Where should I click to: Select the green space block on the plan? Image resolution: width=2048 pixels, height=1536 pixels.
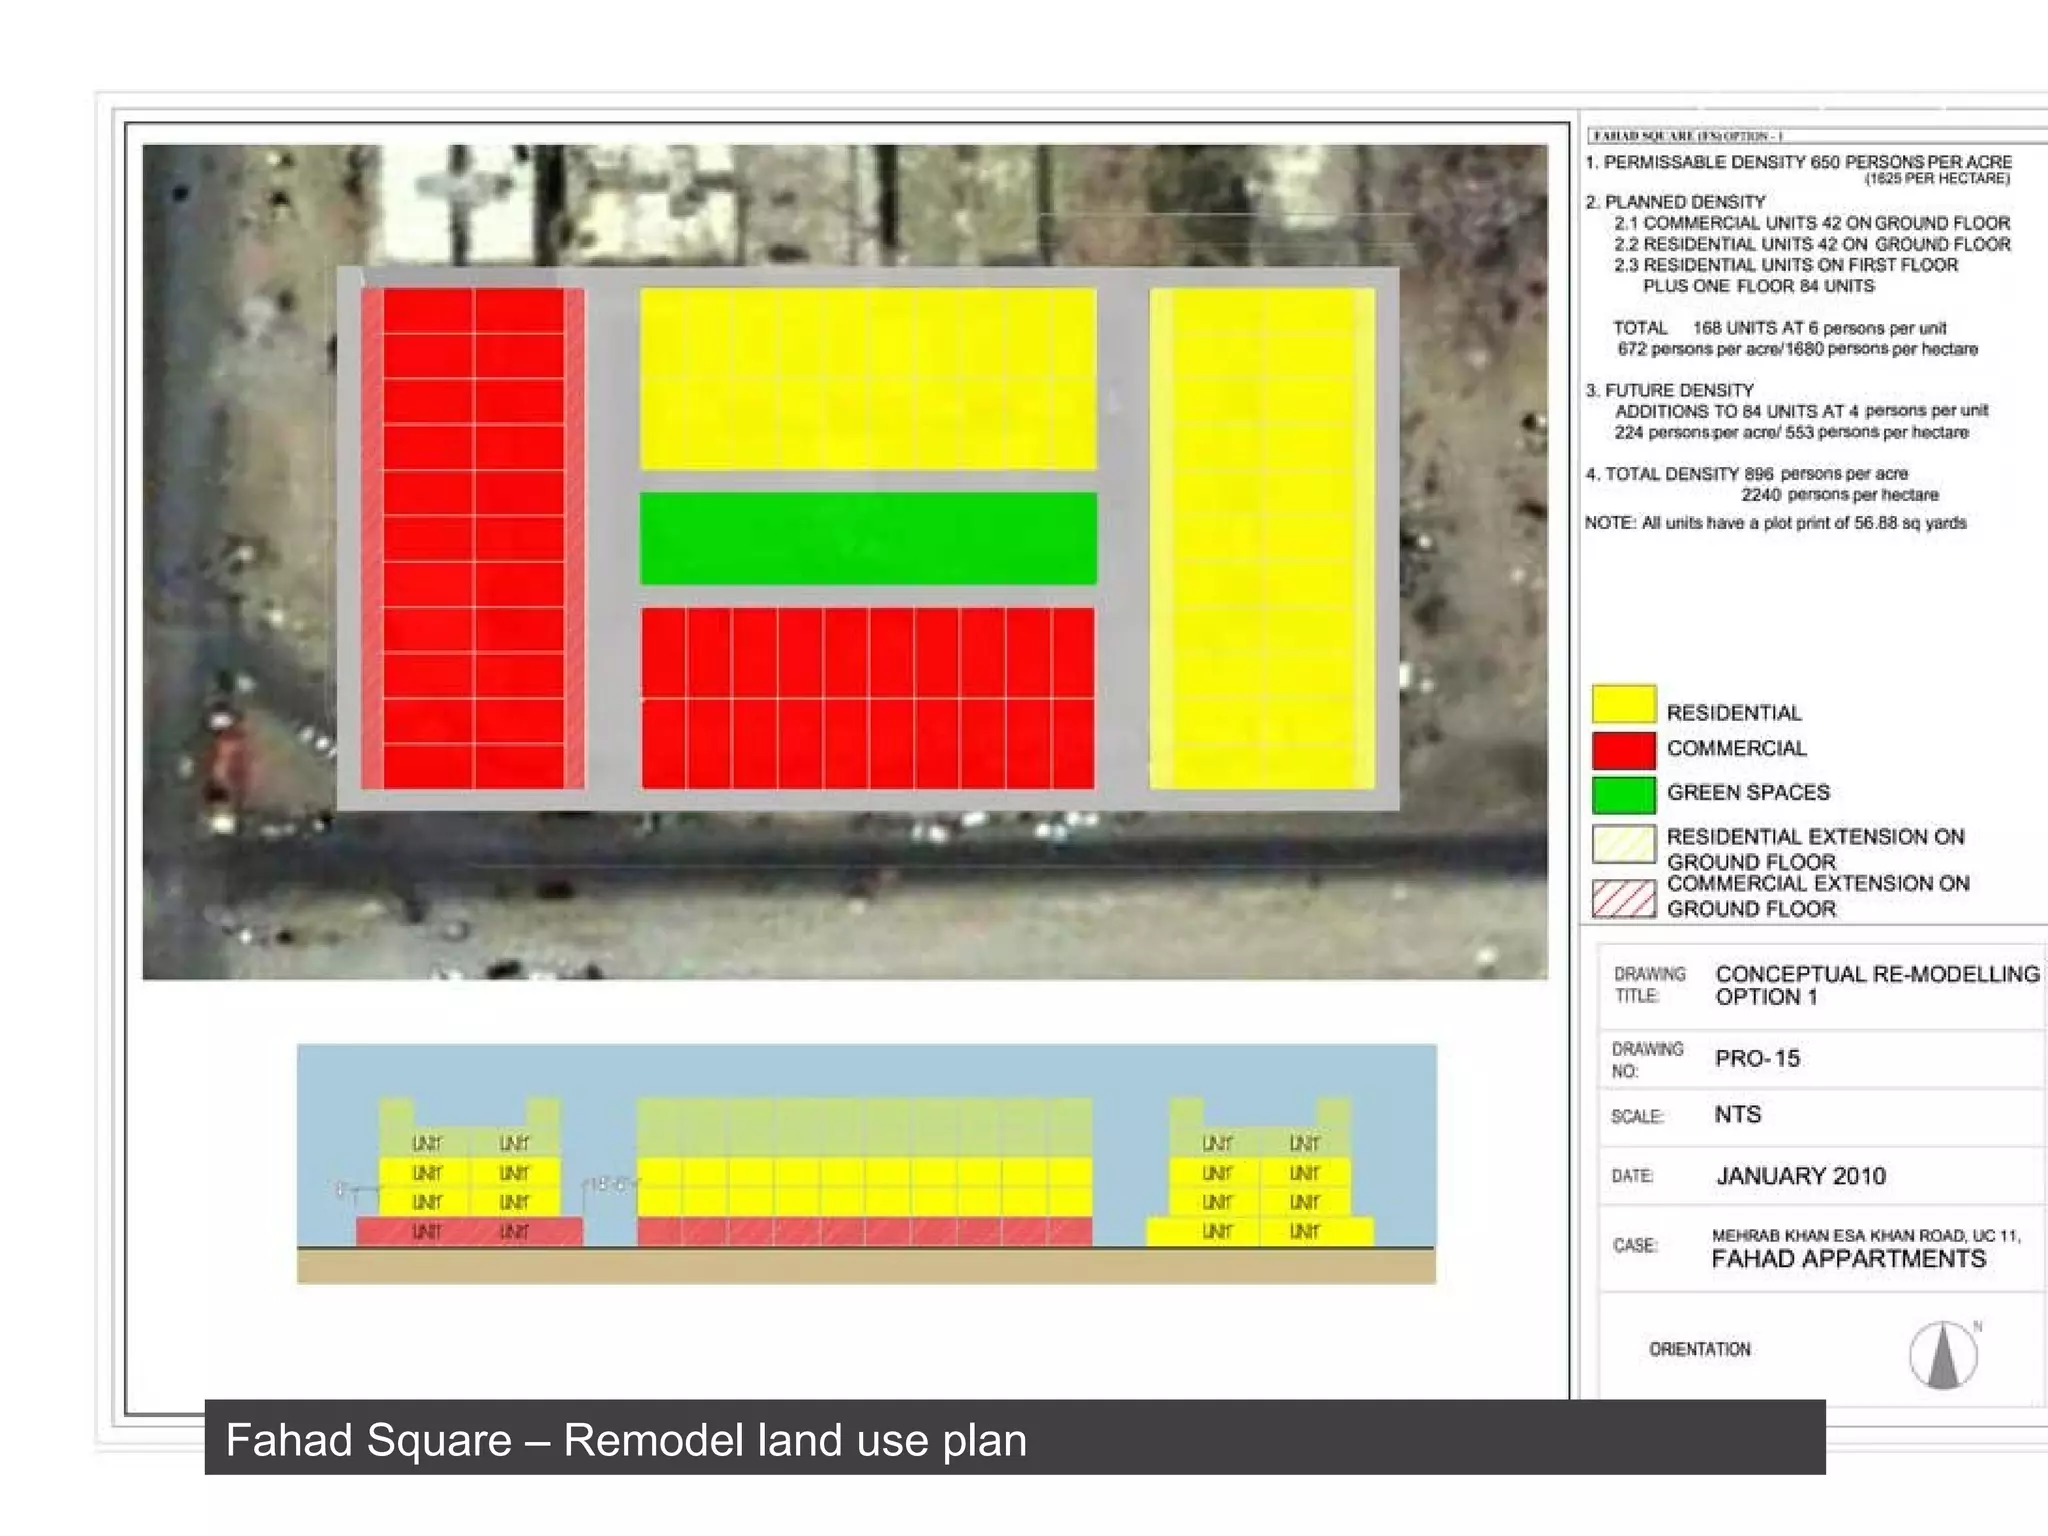click(x=868, y=538)
